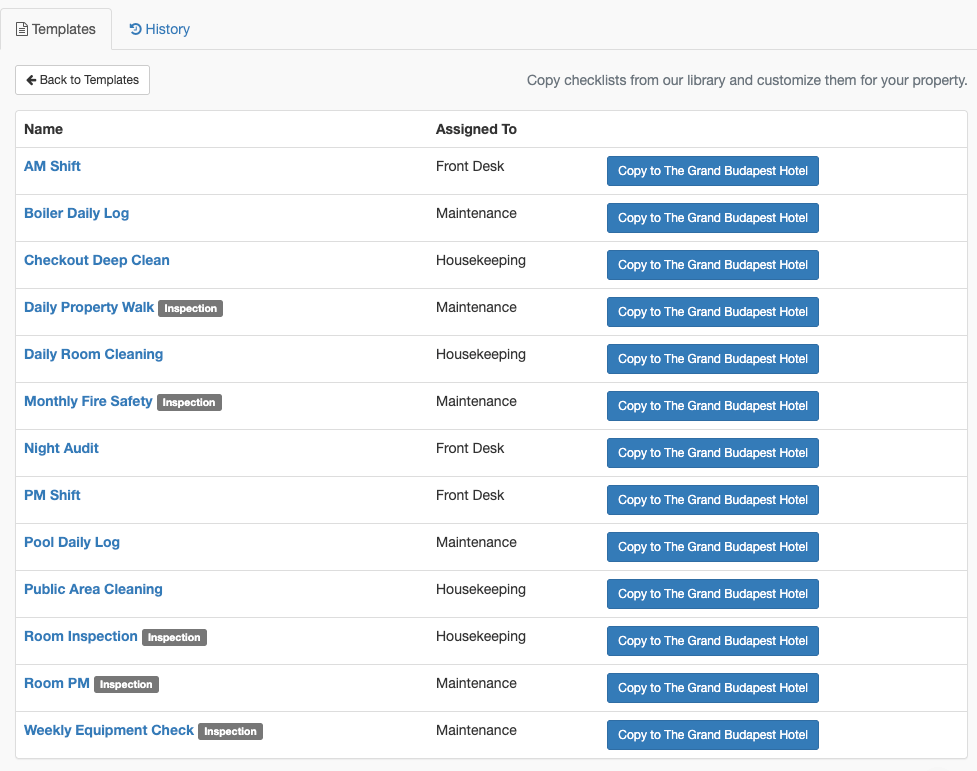The image size is (977, 771).
Task: Copy Weekly Equipment Check to the hotel
Action: 713,735
